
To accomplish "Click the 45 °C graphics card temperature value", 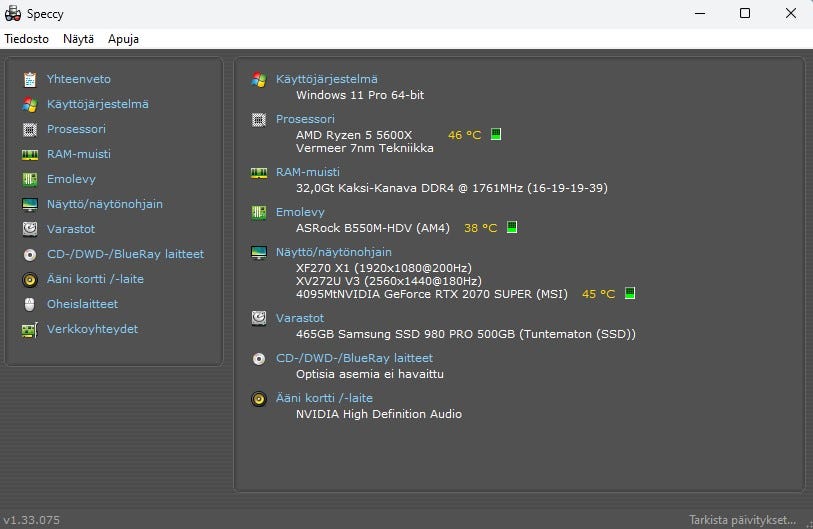I will pos(598,294).
